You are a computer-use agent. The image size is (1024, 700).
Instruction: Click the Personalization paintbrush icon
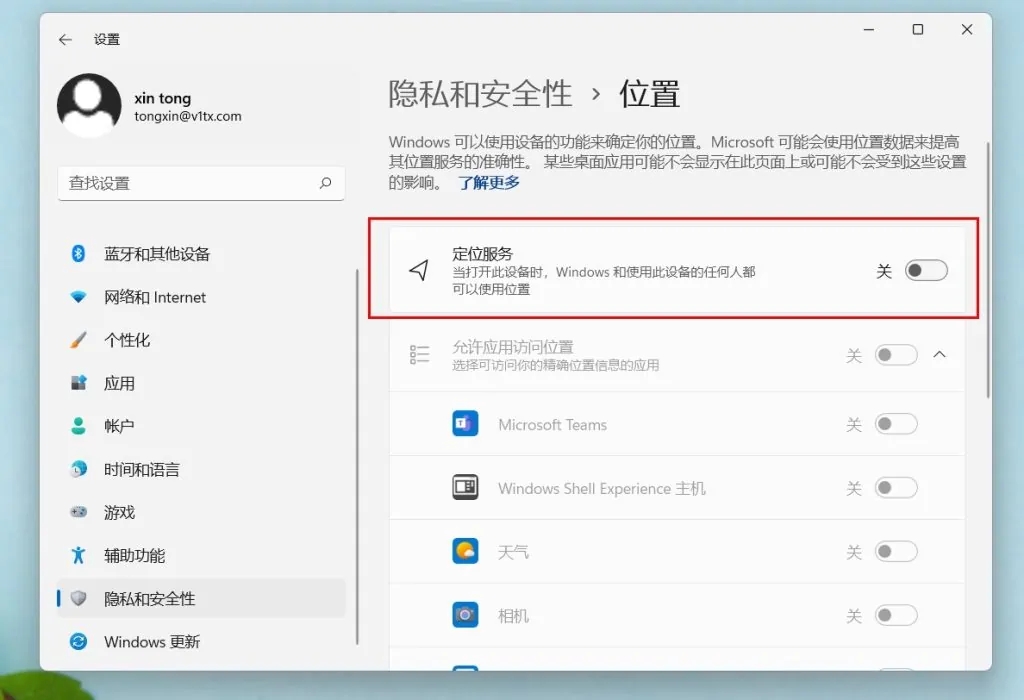pos(78,340)
